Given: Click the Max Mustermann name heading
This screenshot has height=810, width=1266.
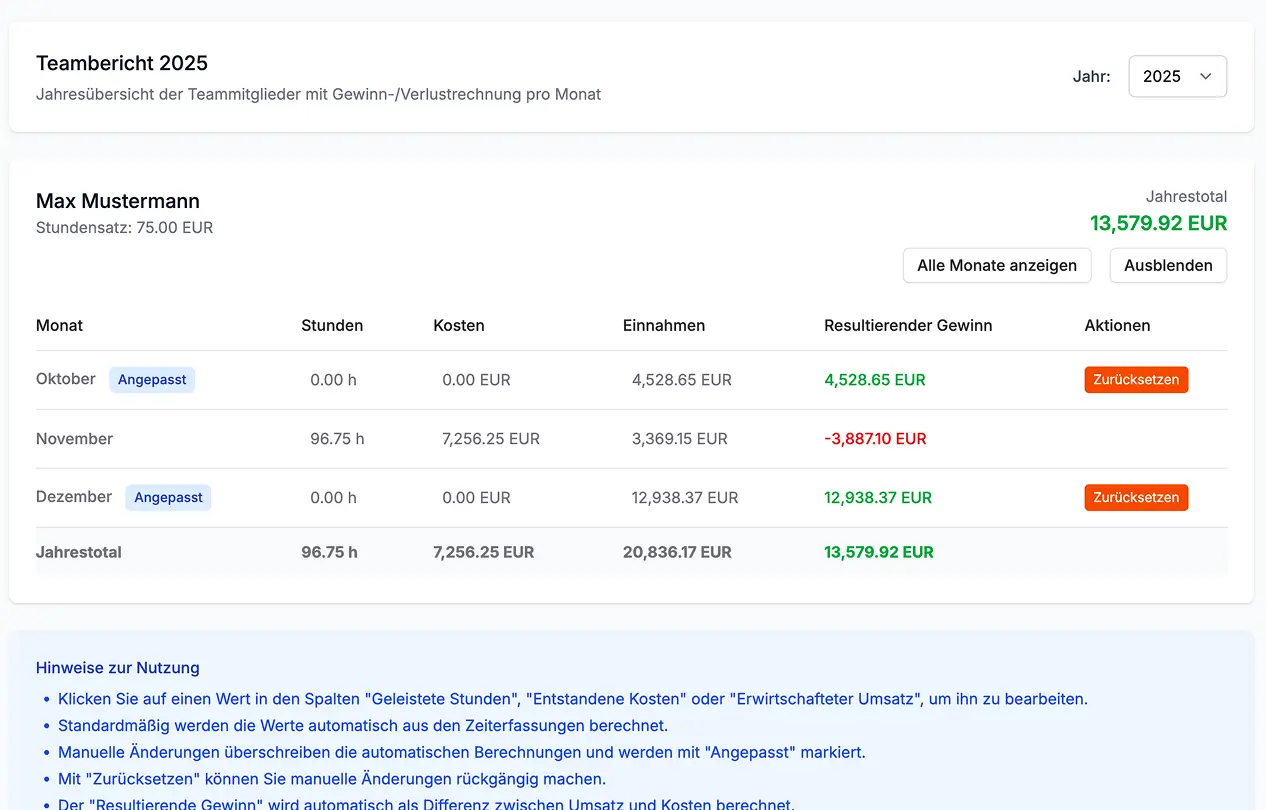Looking at the screenshot, I should 118,201.
